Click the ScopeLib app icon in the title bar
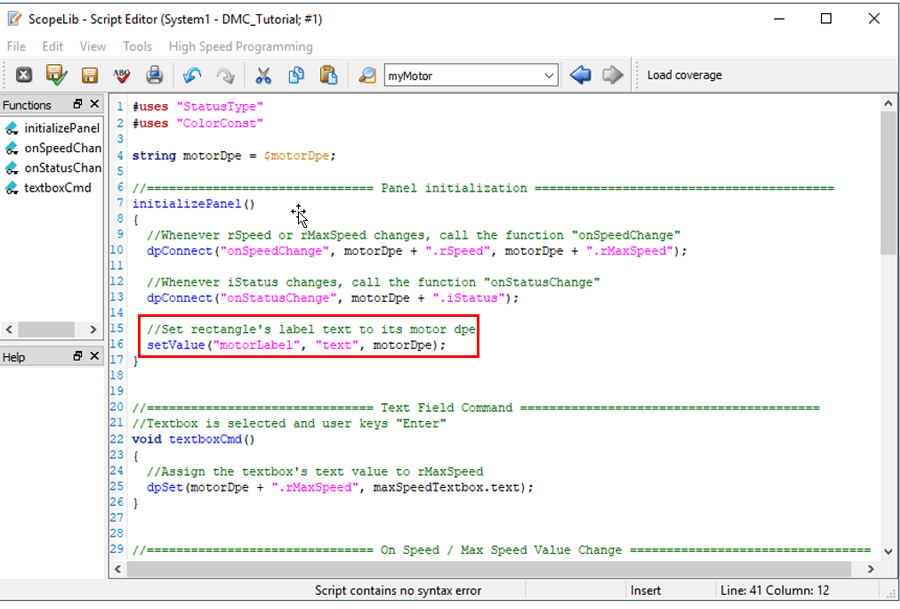The width and height of the screenshot is (900, 609). 15,19
